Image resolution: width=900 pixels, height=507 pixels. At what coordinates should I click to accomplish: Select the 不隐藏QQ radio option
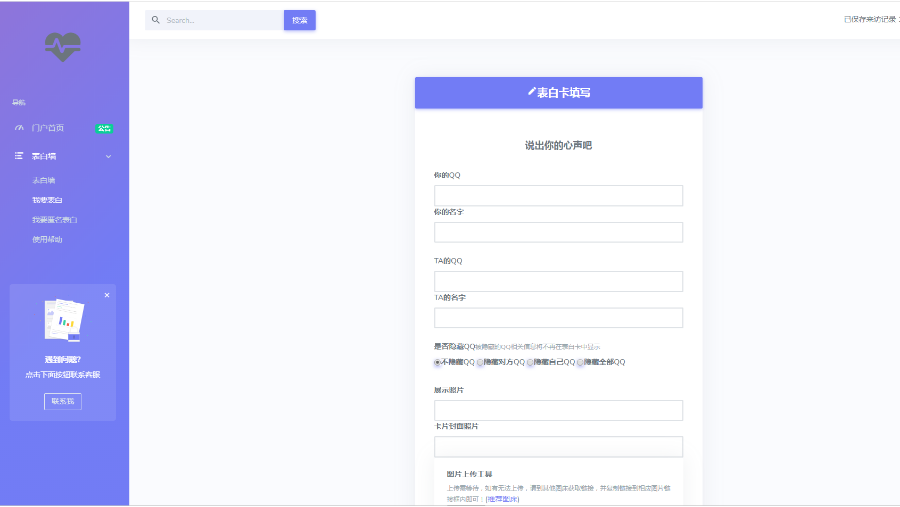[x=437, y=362]
